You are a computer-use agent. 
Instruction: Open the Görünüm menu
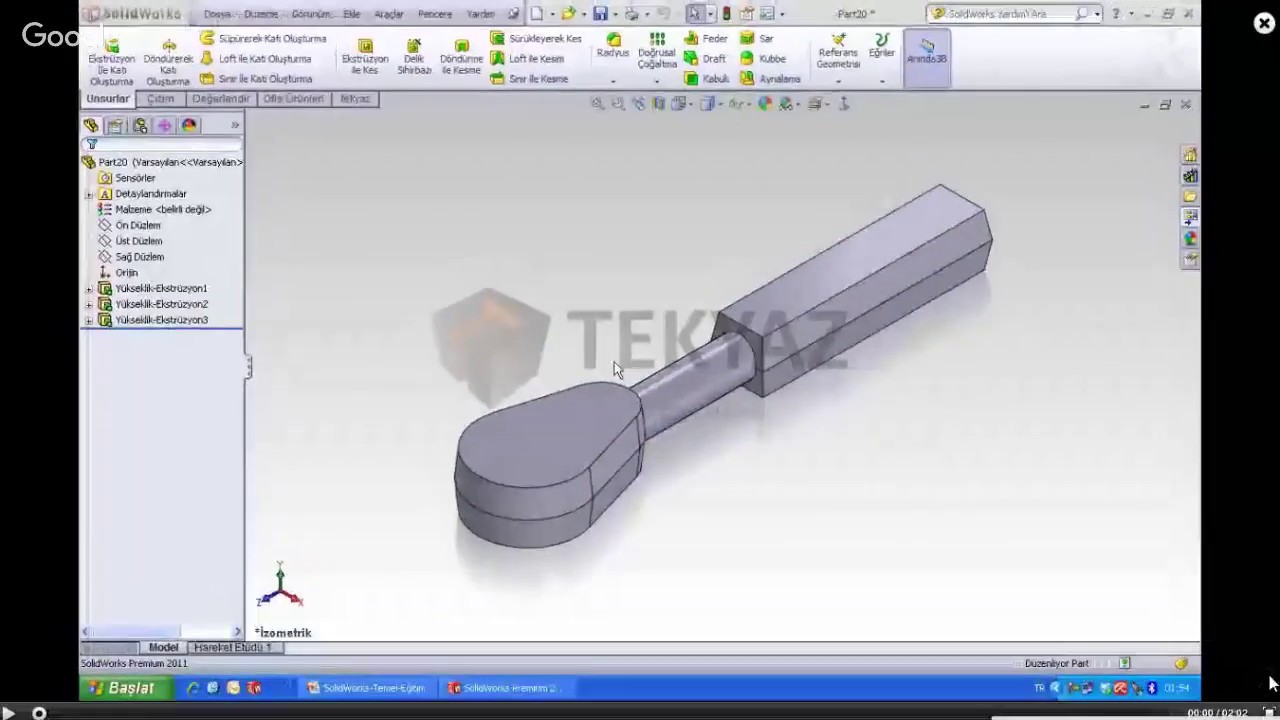click(311, 15)
